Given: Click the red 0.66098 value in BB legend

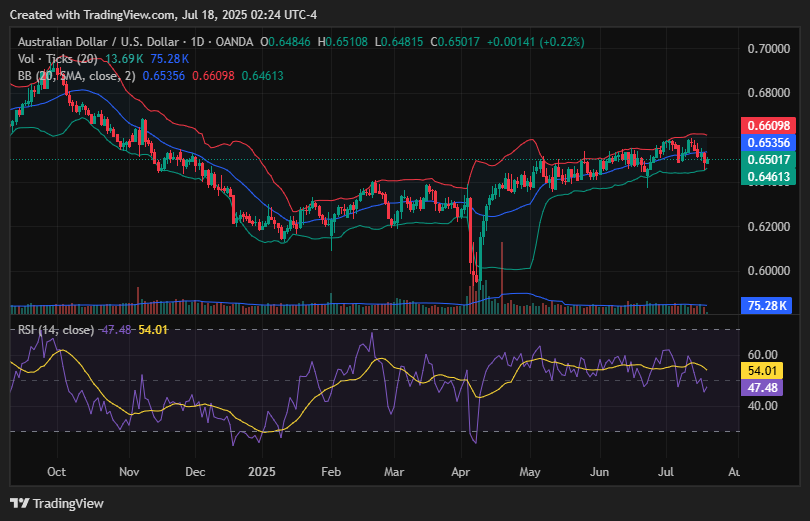Looking at the screenshot, I should [x=213, y=76].
